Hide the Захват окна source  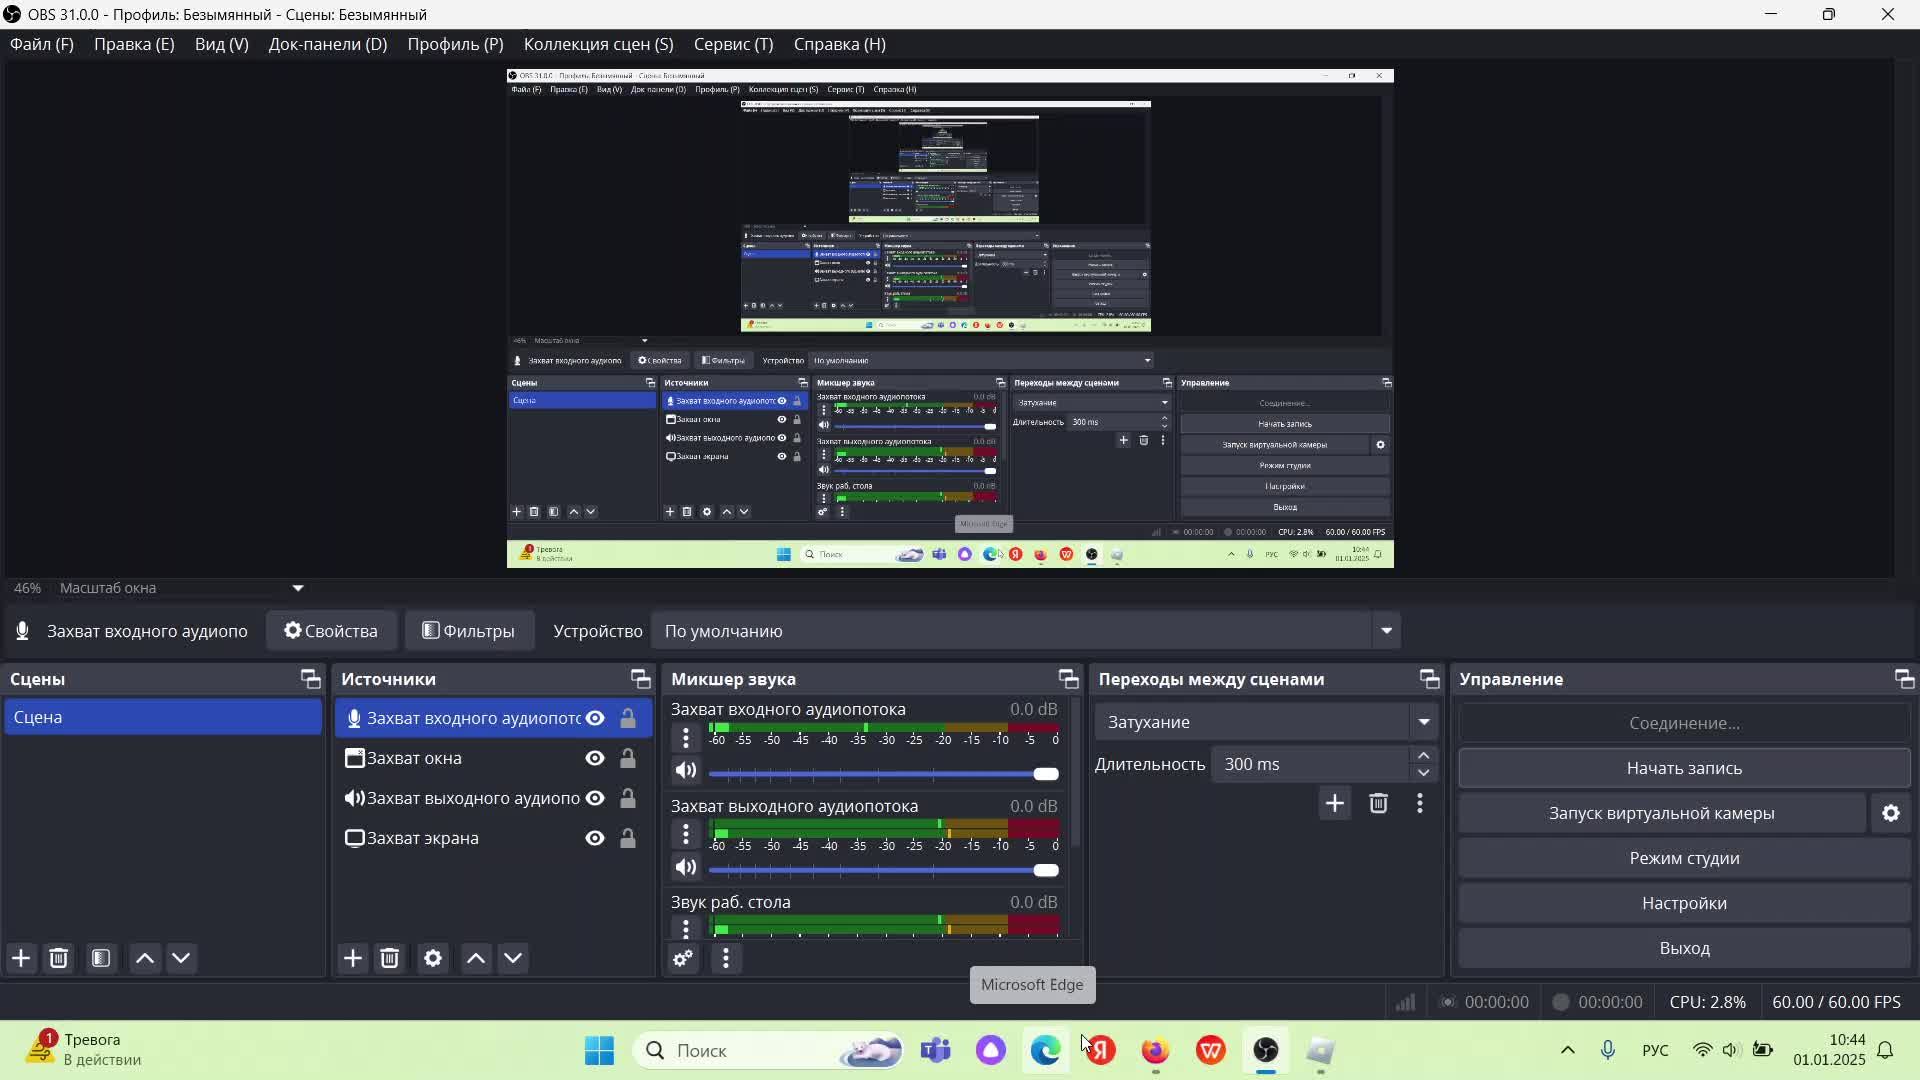coord(595,758)
